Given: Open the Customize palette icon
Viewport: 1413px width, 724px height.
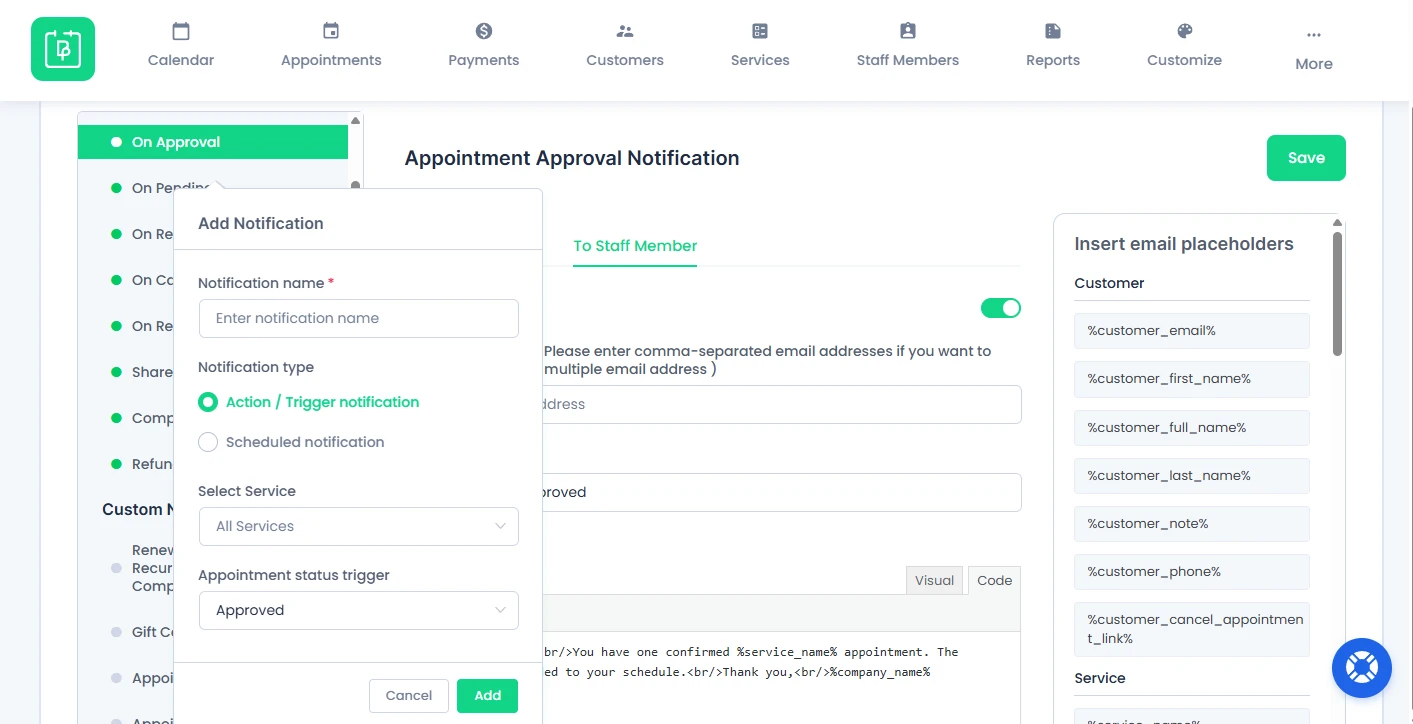Looking at the screenshot, I should pos(1185,31).
